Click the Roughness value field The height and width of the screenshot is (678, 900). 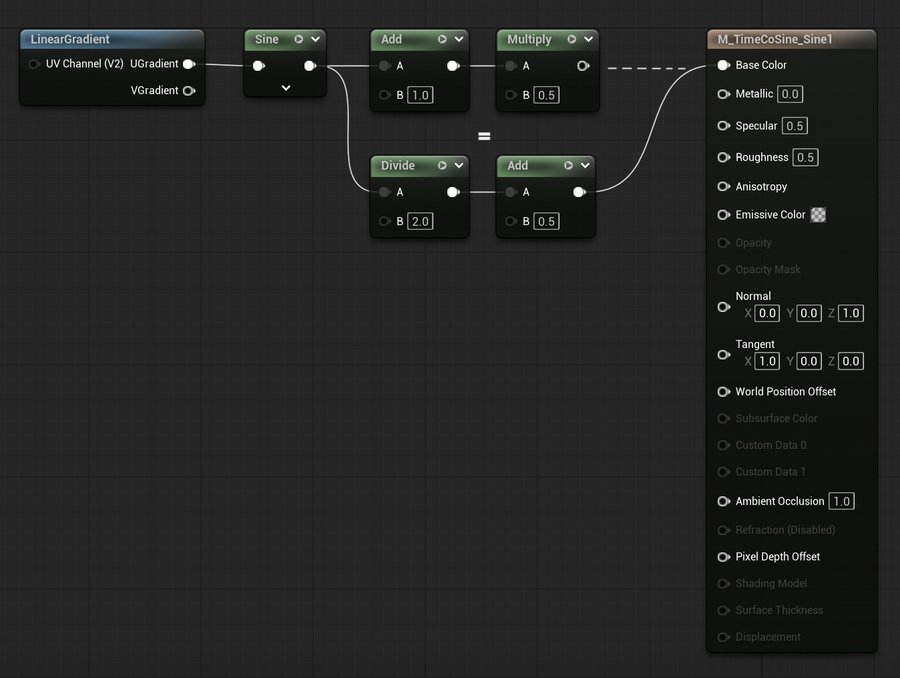pos(805,158)
